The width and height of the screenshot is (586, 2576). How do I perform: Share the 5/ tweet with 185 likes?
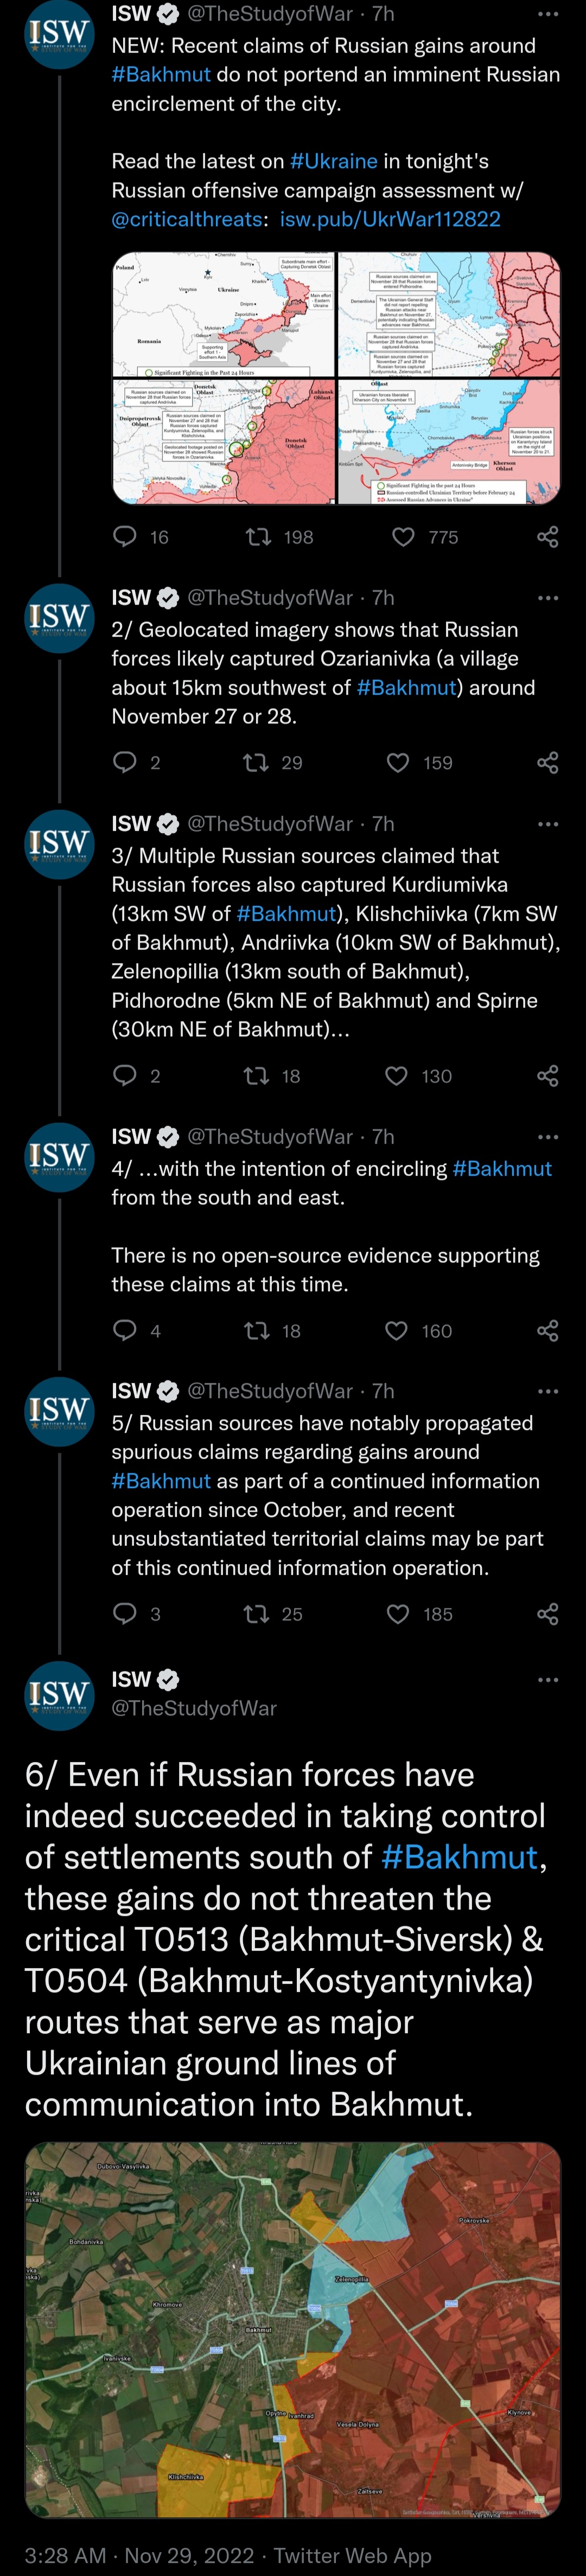coord(547,1614)
